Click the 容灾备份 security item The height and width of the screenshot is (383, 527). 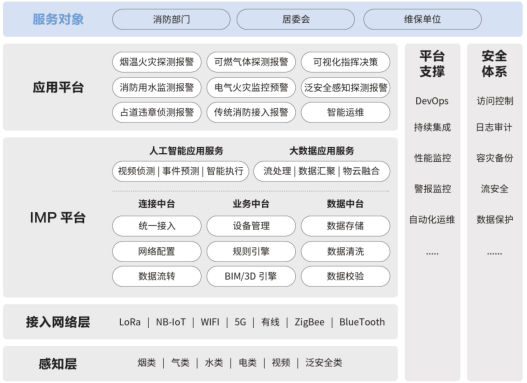coord(495,158)
